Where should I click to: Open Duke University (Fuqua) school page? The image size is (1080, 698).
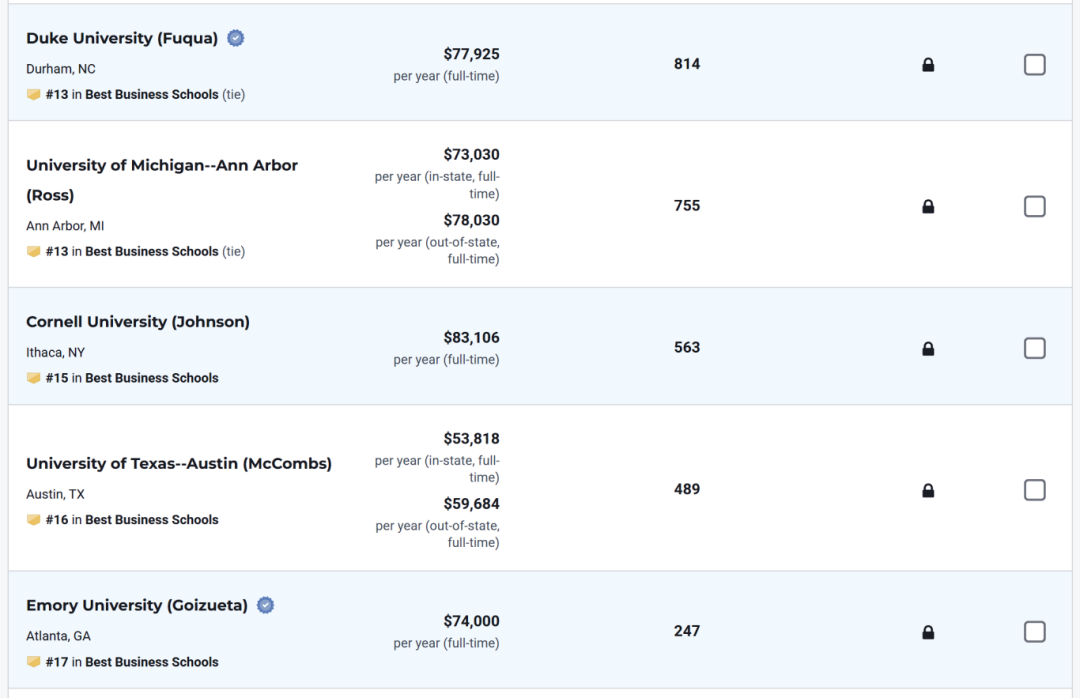coord(122,38)
